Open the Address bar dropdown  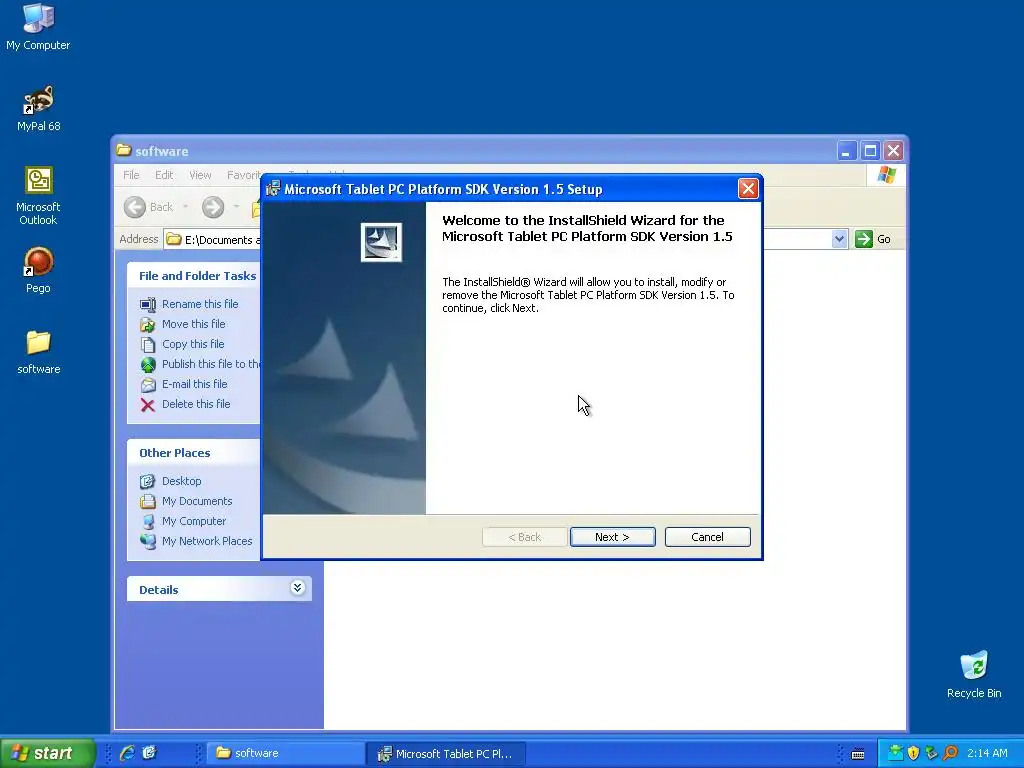pos(839,239)
